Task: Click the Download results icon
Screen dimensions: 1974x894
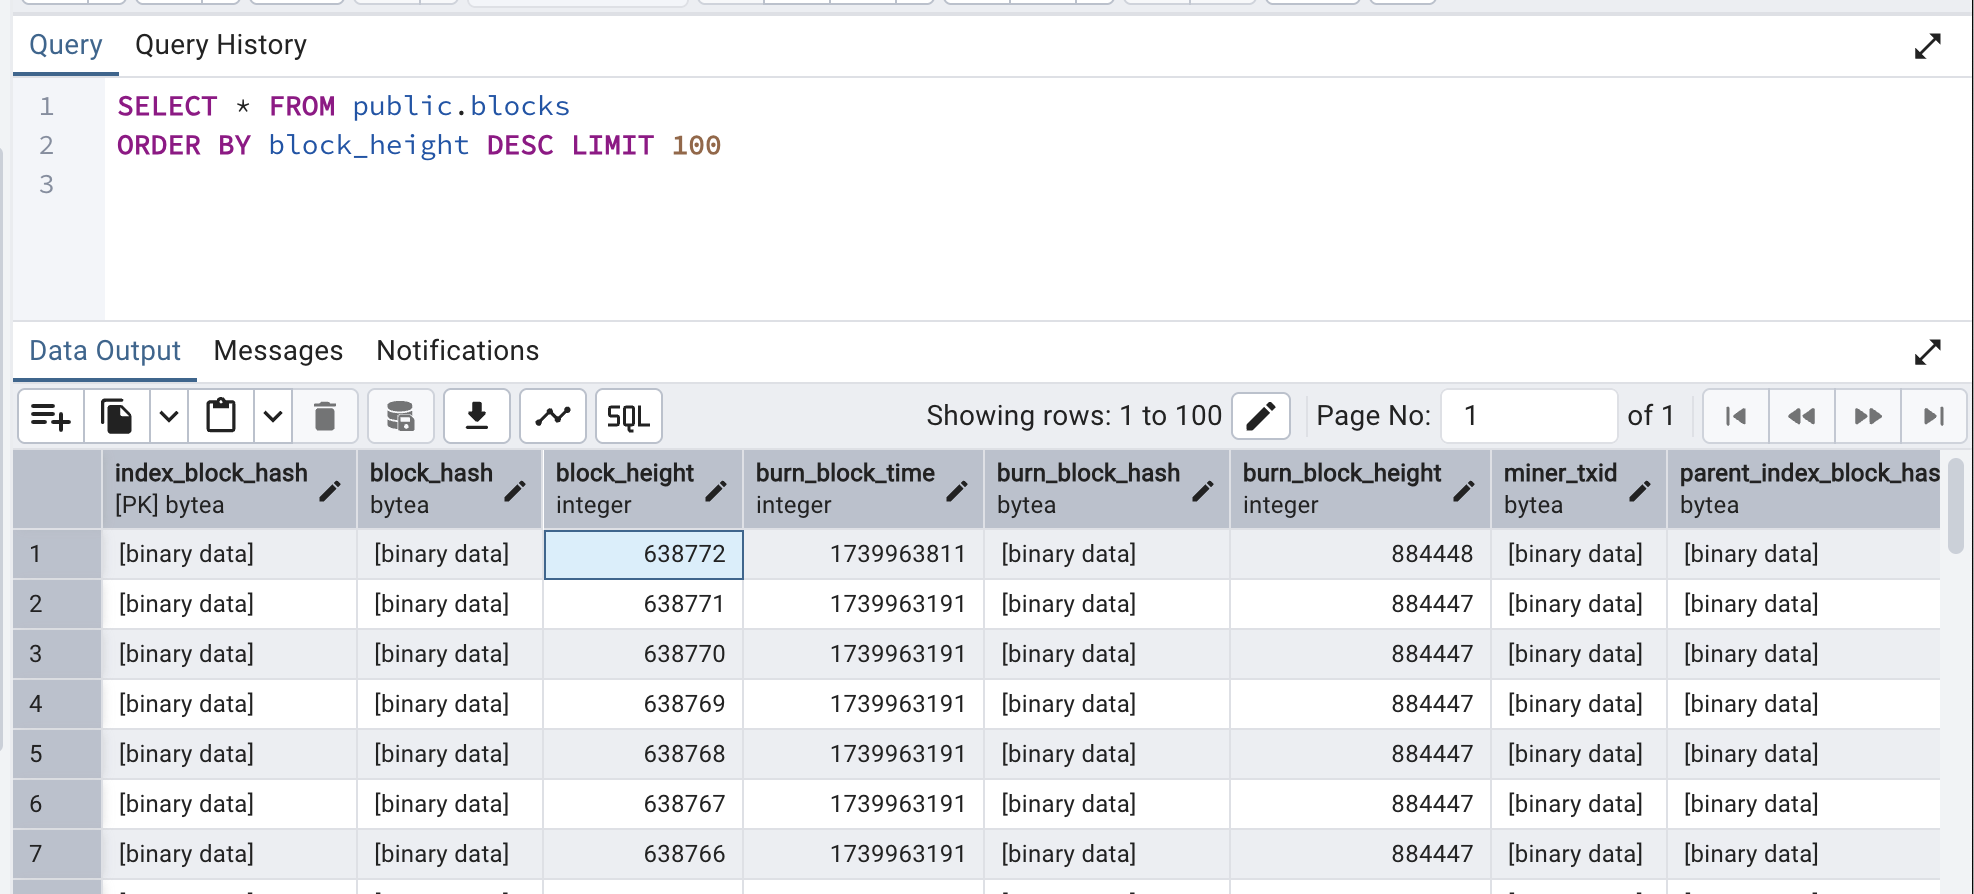Action: pyautogui.click(x=477, y=416)
